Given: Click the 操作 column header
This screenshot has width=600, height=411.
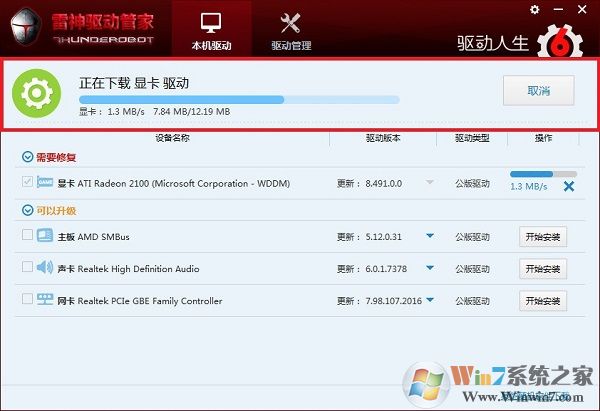Looking at the screenshot, I should (543, 138).
